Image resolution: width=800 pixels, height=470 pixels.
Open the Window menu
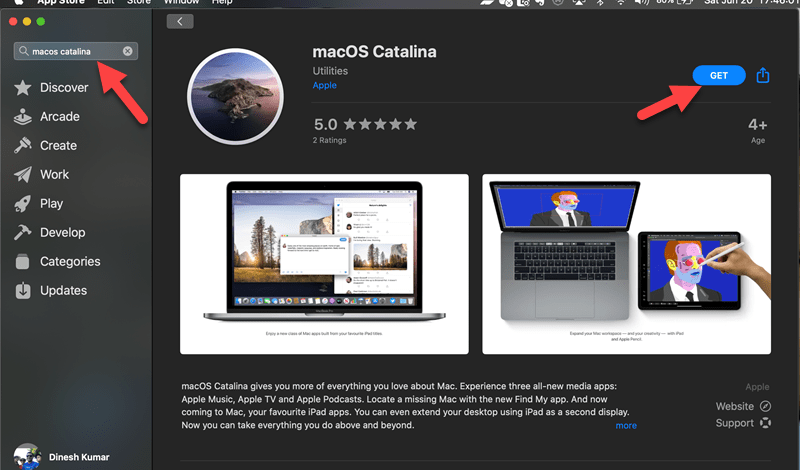tap(181, 2)
